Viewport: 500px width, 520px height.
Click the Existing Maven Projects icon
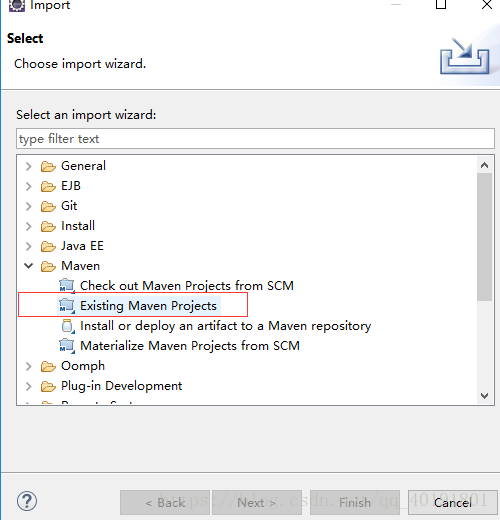click(67, 306)
